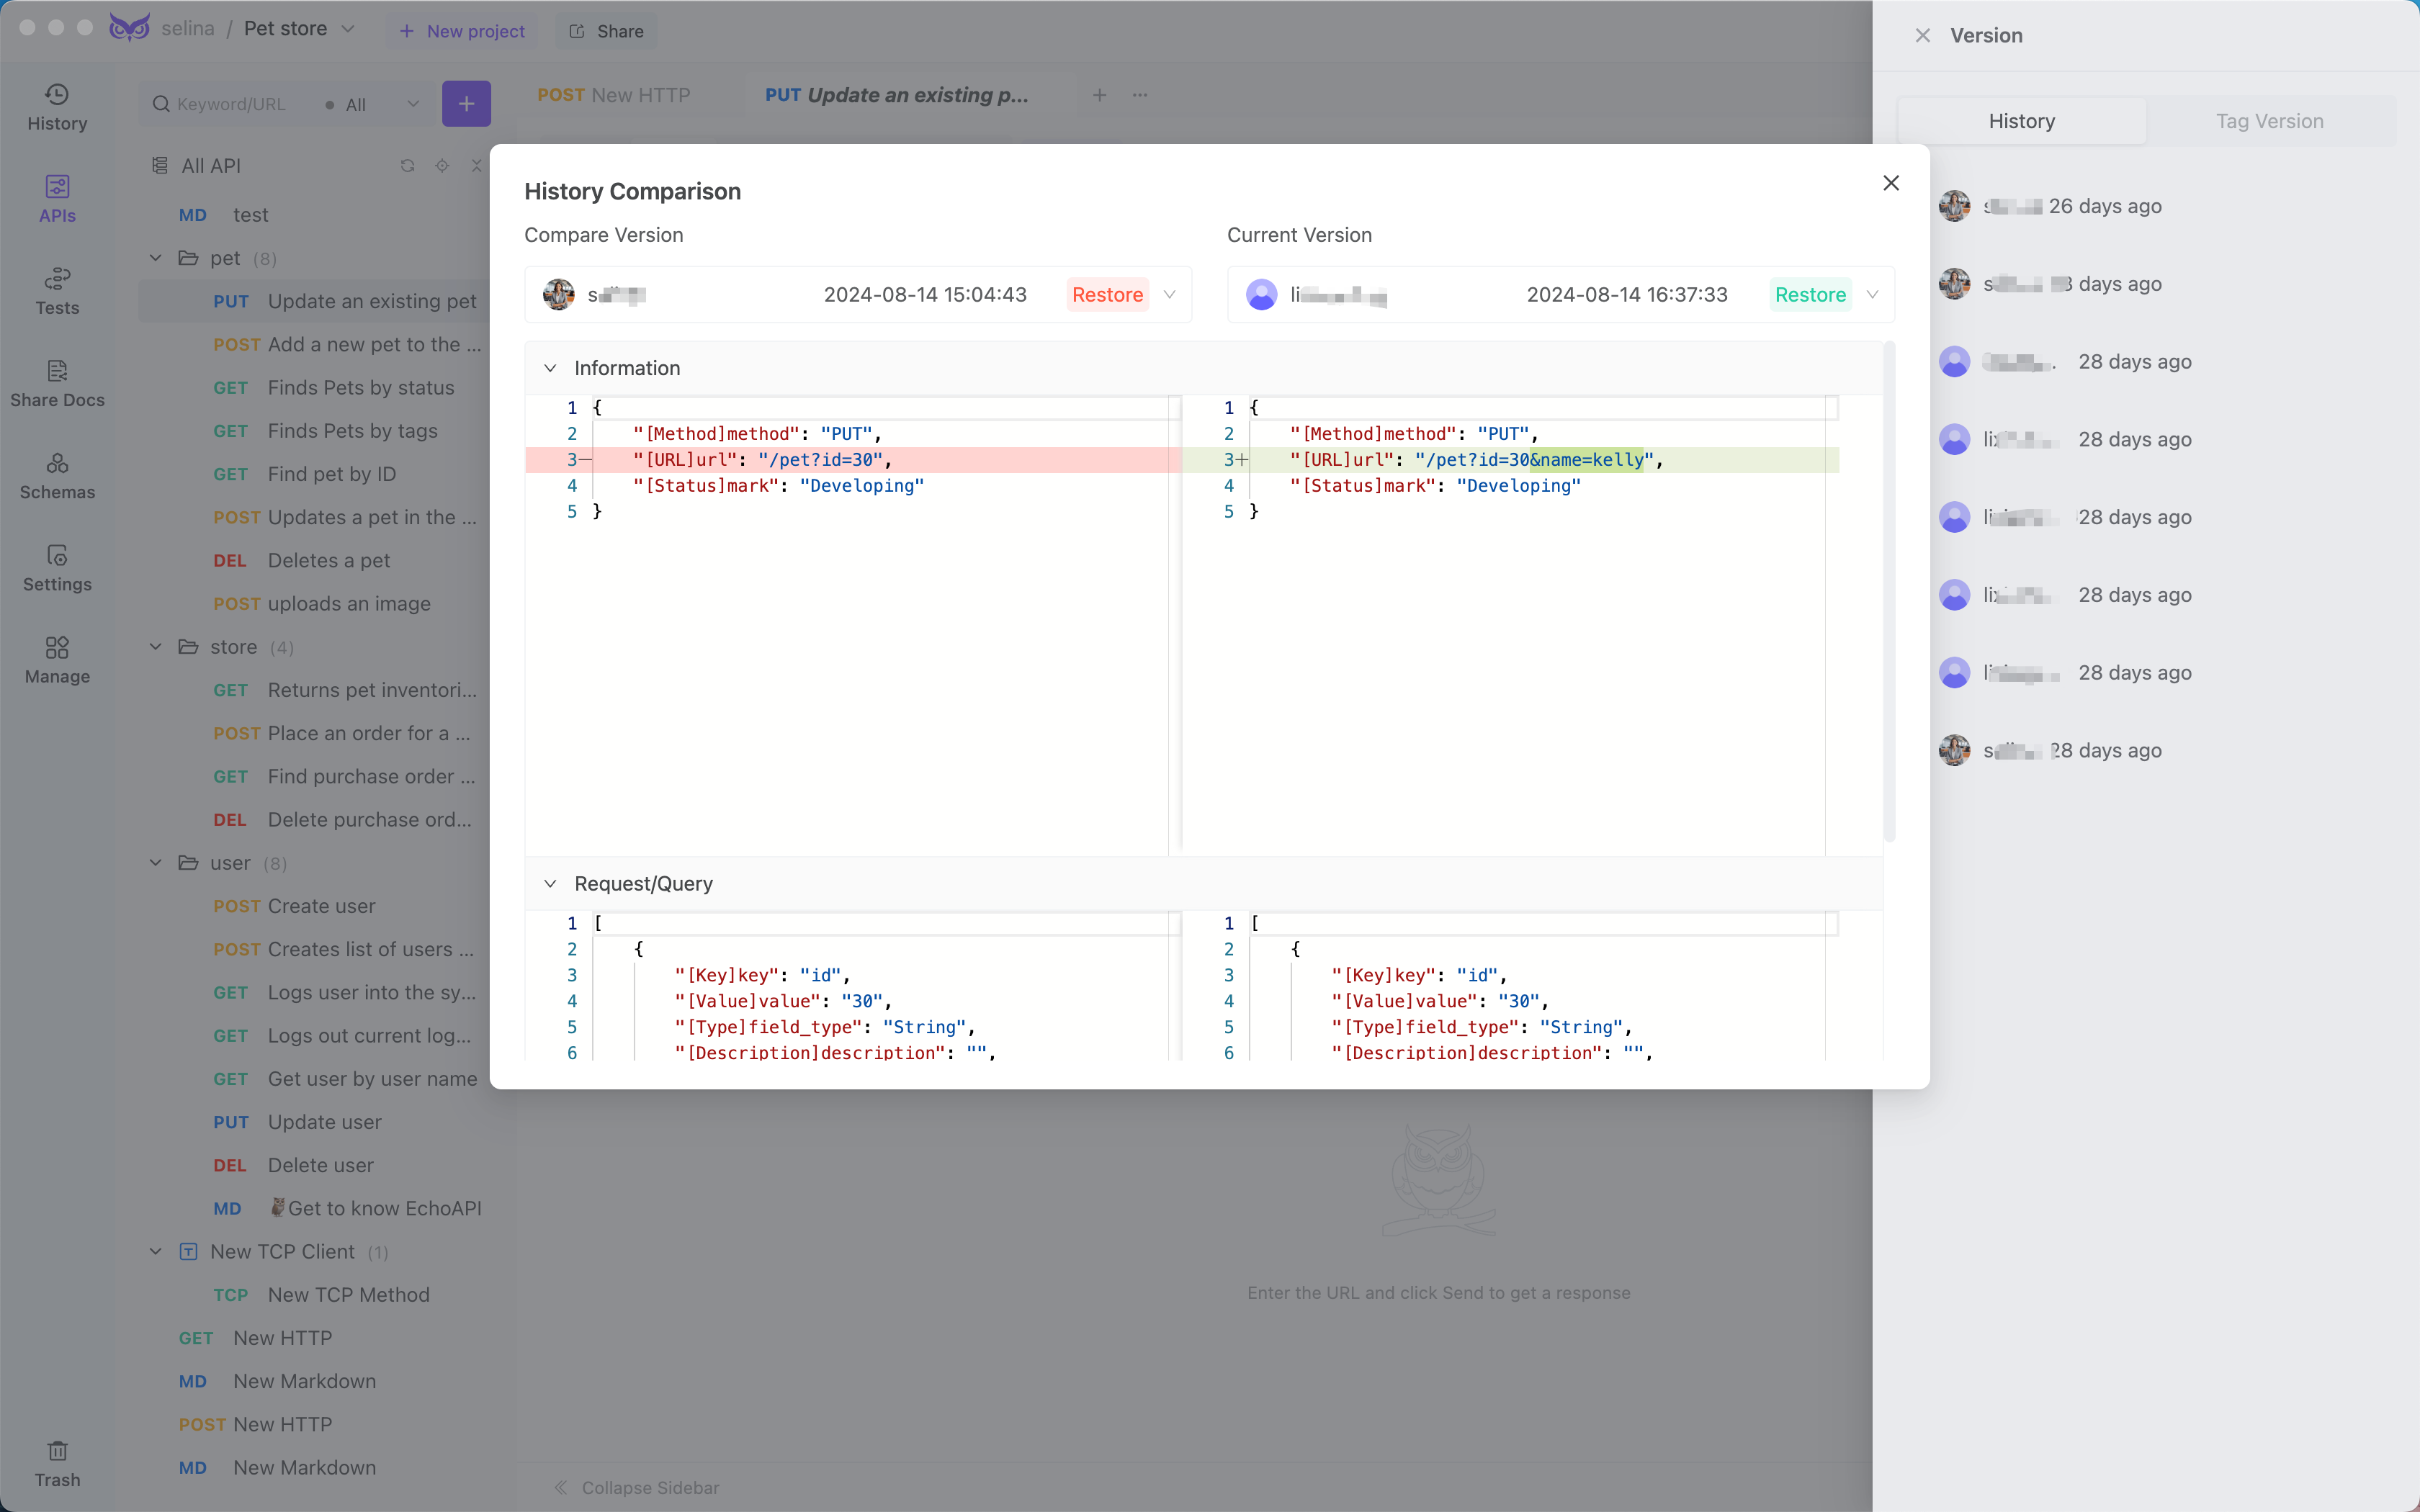Restore the compare version
The height and width of the screenshot is (1512, 2420).
1107,295
